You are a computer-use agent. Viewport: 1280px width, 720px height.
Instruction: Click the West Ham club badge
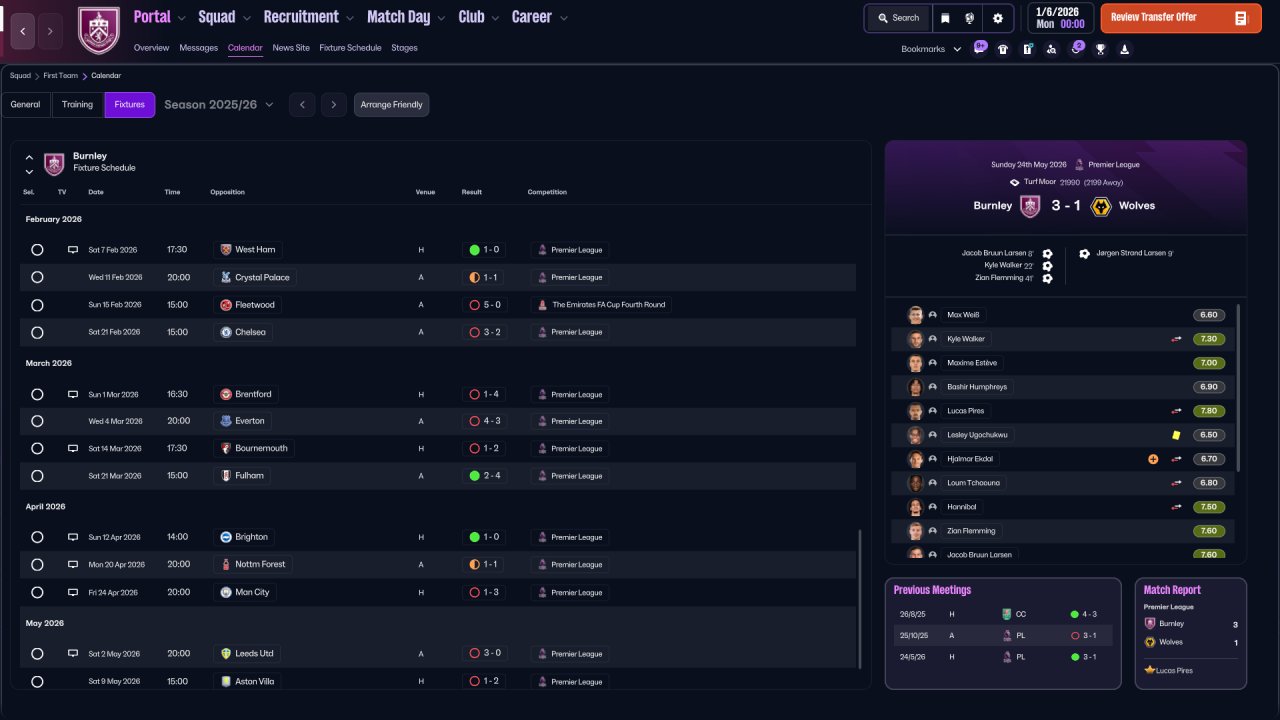pyautogui.click(x=226, y=250)
